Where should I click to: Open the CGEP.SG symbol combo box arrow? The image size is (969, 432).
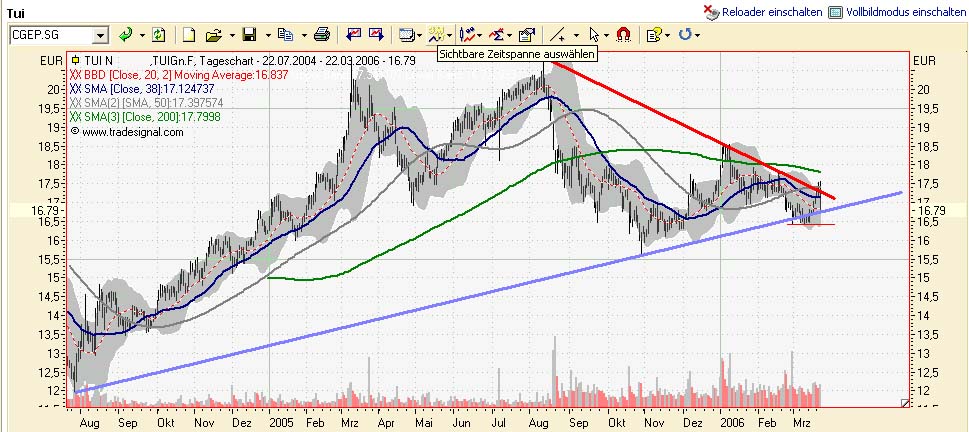tap(101, 35)
